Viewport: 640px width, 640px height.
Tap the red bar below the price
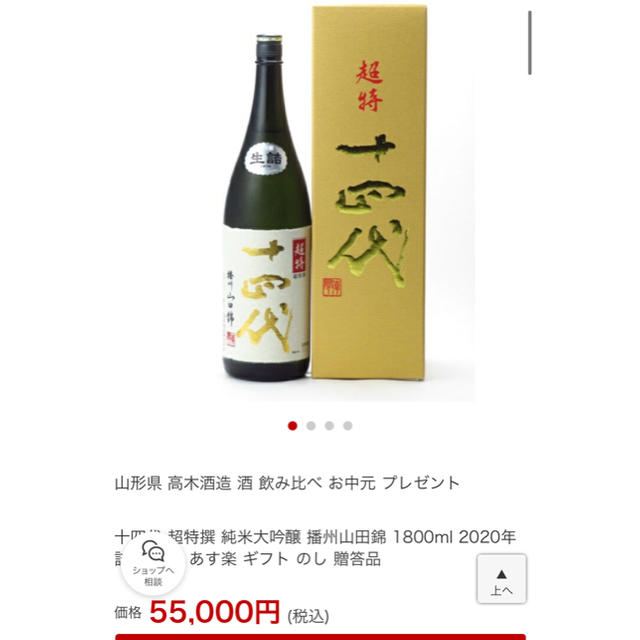click(x=320, y=637)
